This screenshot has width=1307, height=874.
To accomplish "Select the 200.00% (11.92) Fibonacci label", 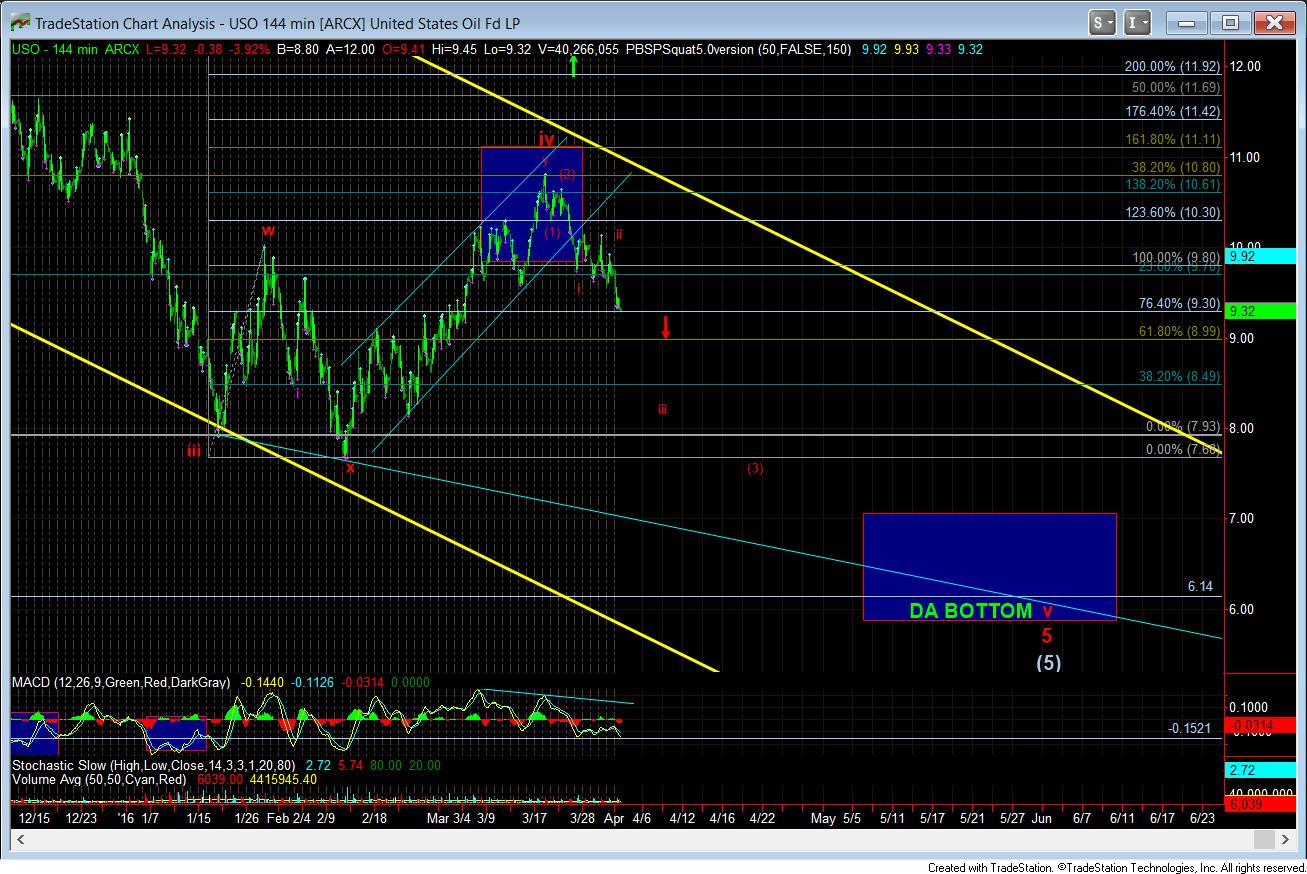I will [x=1173, y=67].
